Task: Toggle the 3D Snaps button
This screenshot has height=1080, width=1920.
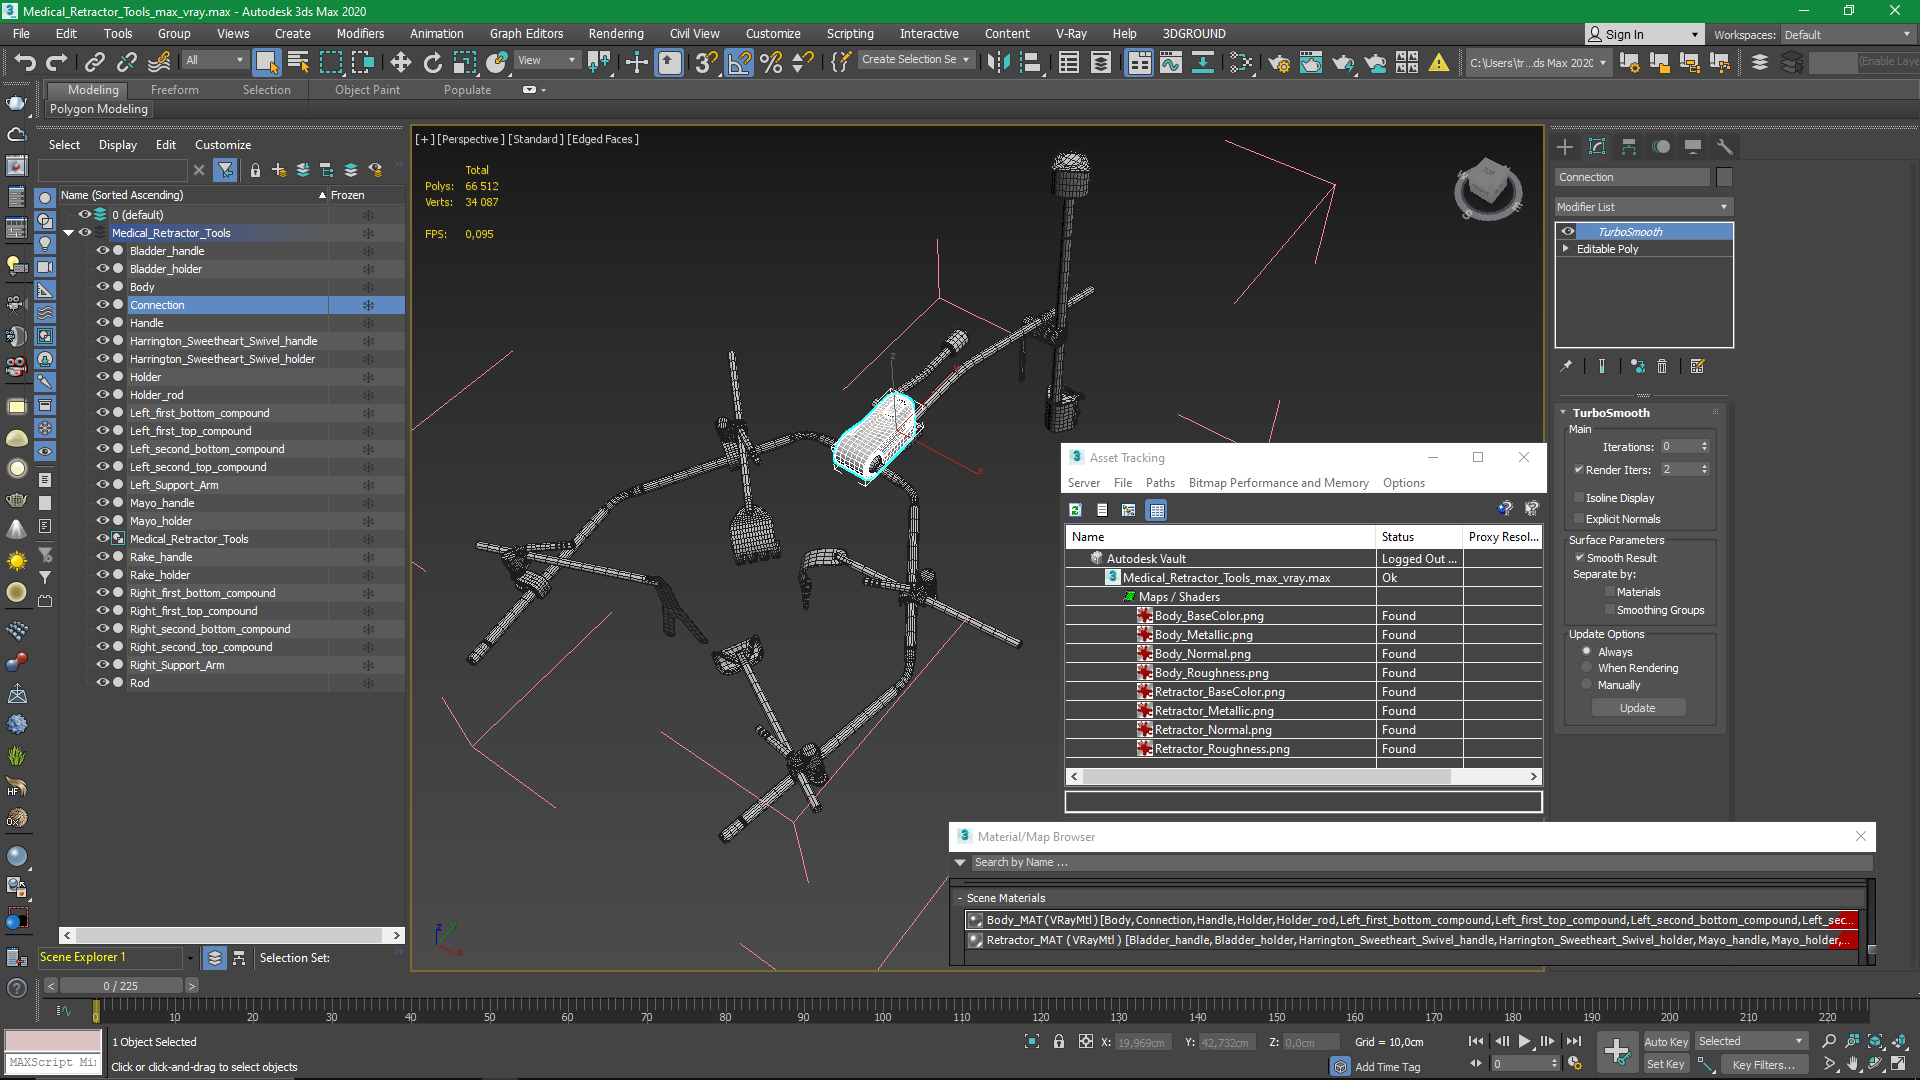Action: click(x=706, y=62)
